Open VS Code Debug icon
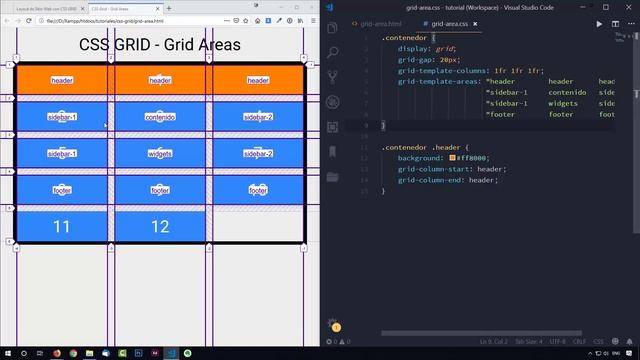Screen dimensions: 640x360 pyautogui.click(x=332, y=102)
